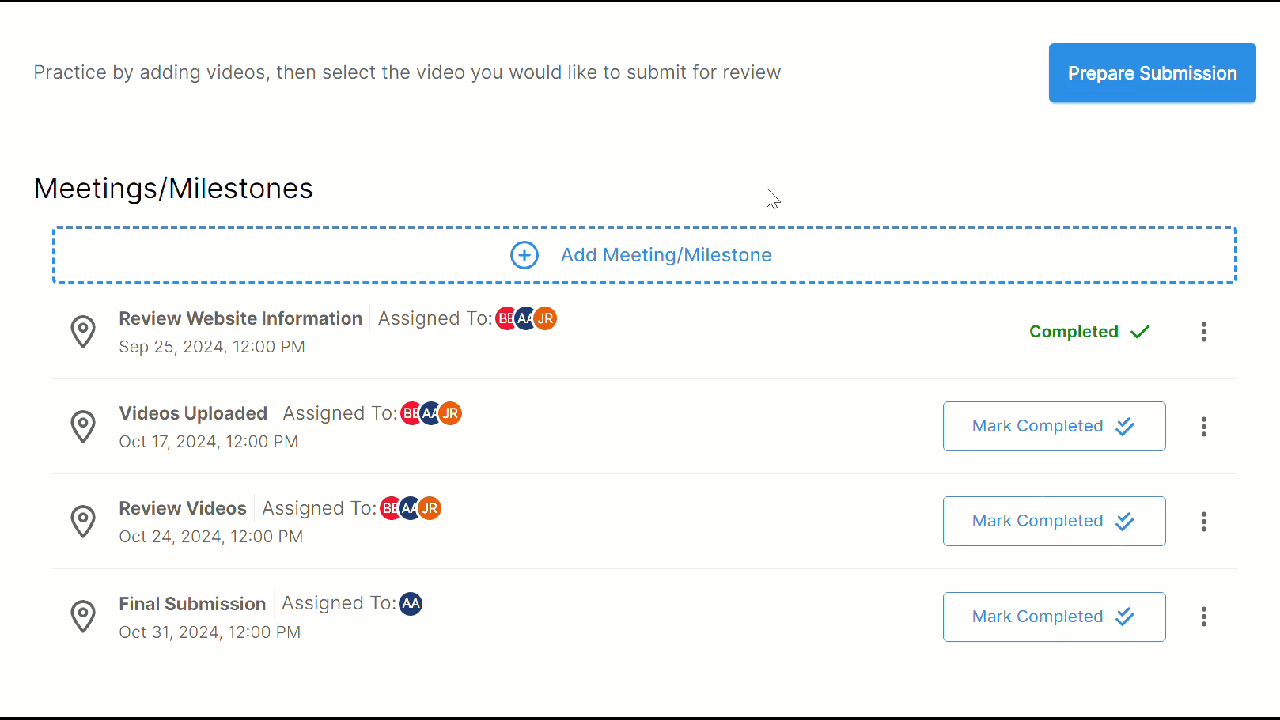Click the double-check icon on Videos Uploaded button

coord(1124,426)
